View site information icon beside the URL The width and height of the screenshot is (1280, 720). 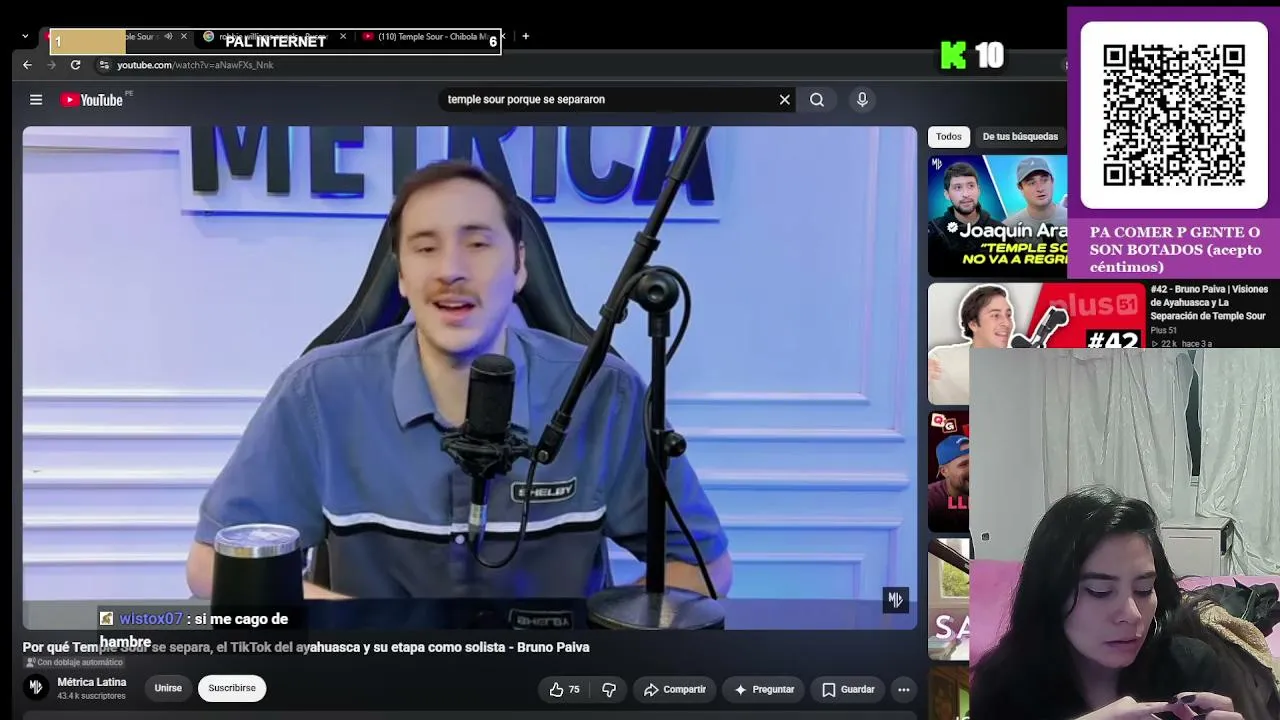pos(104,65)
